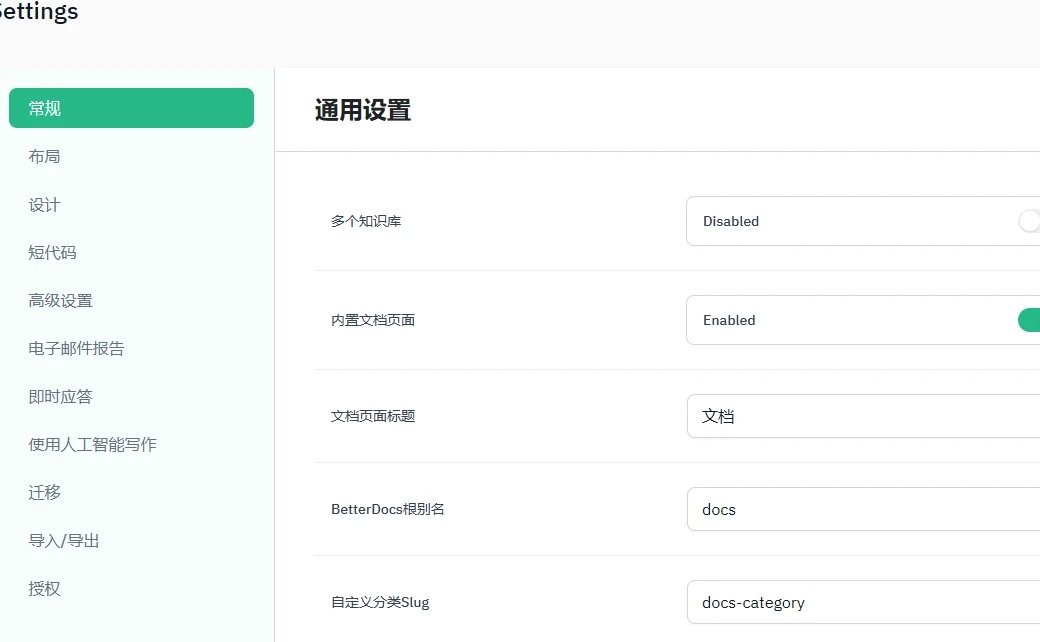Open the 电子邮件报告 settings
The image size is (1040, 642).
coord(74,348)
